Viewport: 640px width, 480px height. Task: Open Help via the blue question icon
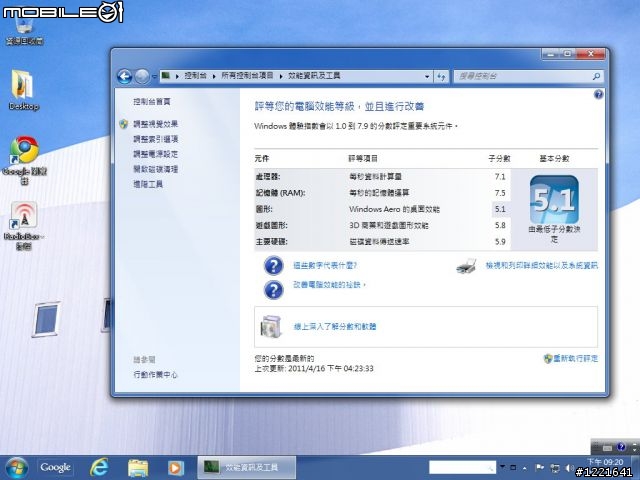[x=598, y=95]
